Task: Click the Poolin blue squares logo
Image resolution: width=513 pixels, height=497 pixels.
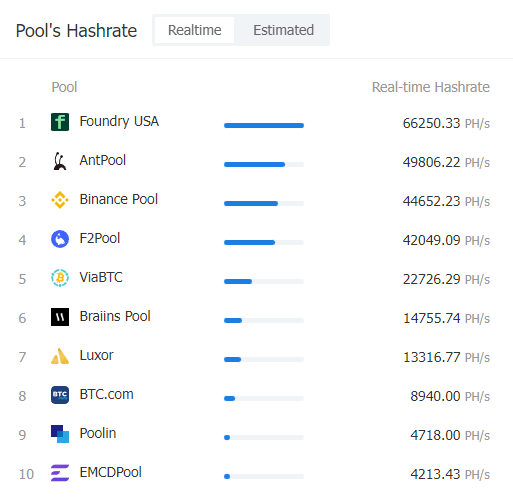Action: [x=60, y=434]
